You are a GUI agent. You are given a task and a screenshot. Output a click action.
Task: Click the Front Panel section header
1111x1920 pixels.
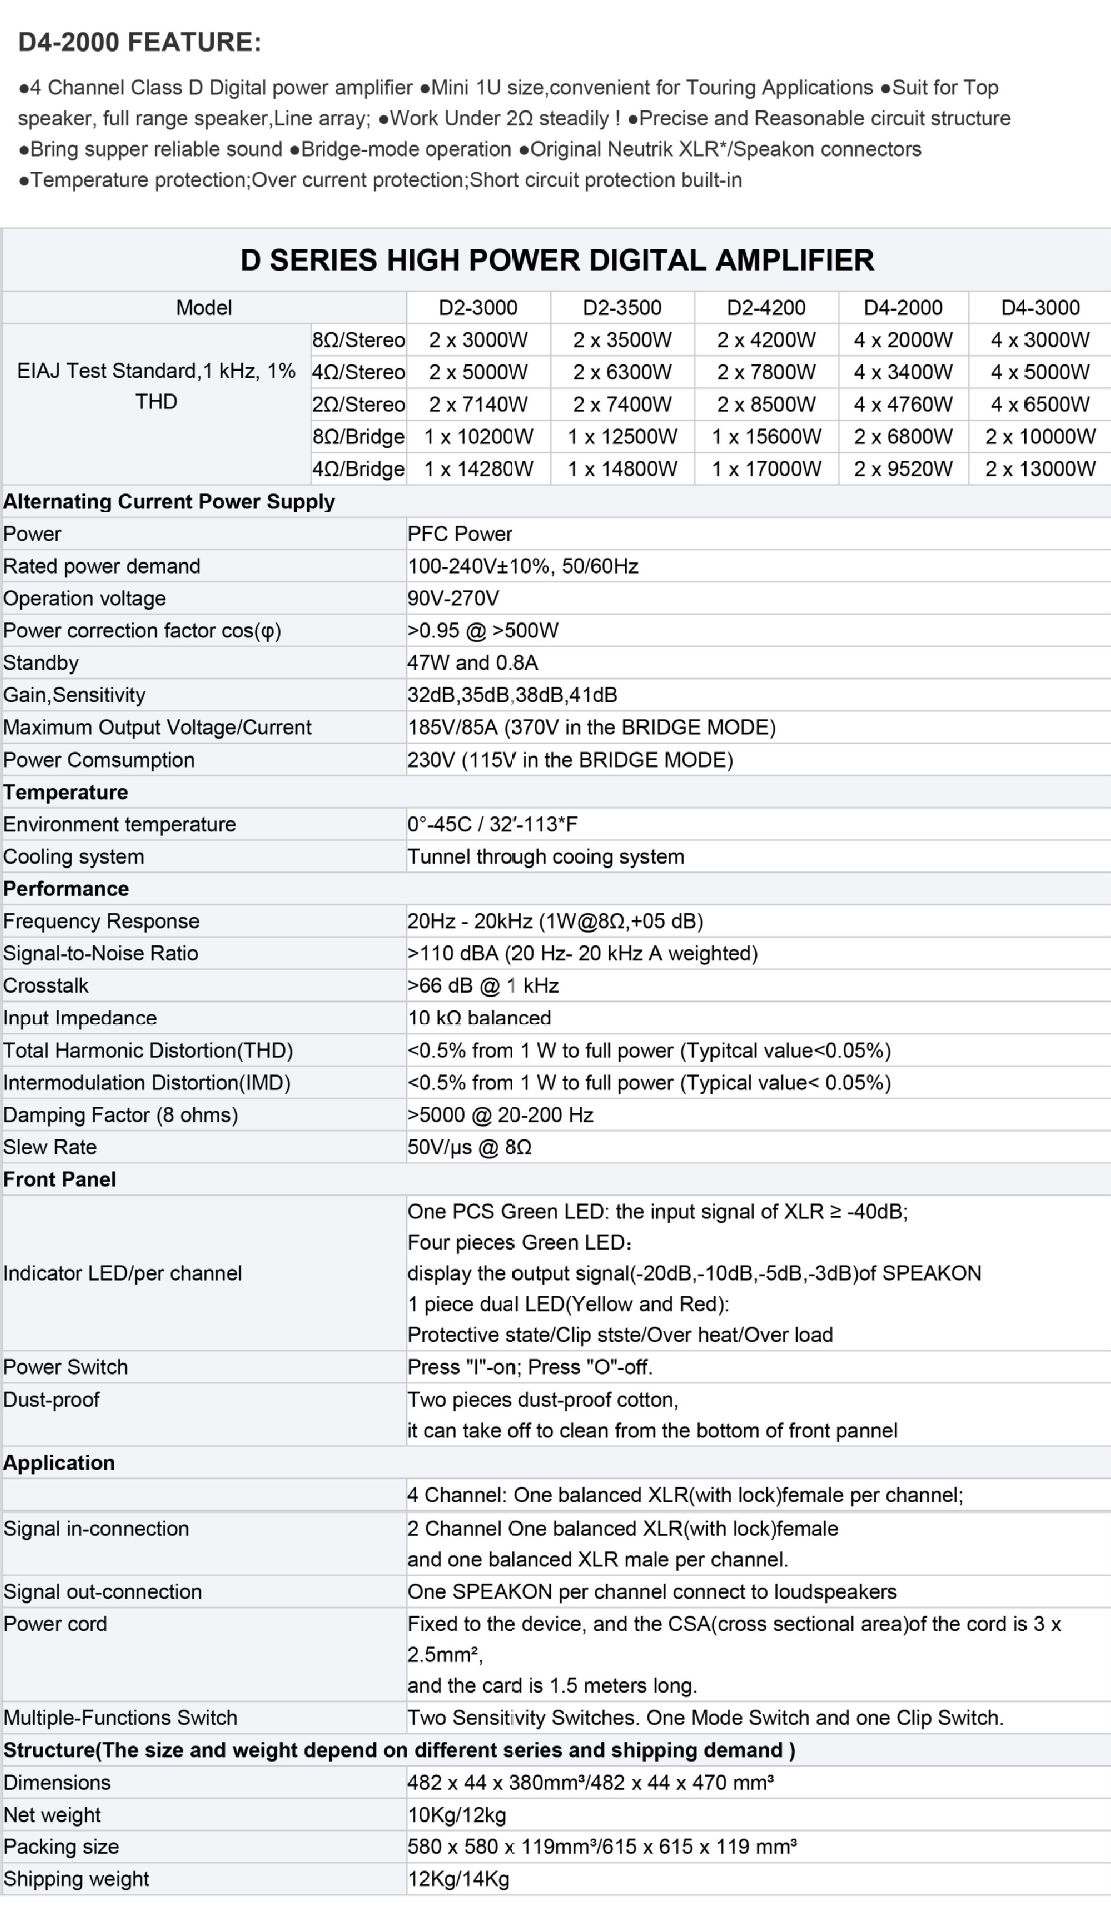[x=60, y=1179]
